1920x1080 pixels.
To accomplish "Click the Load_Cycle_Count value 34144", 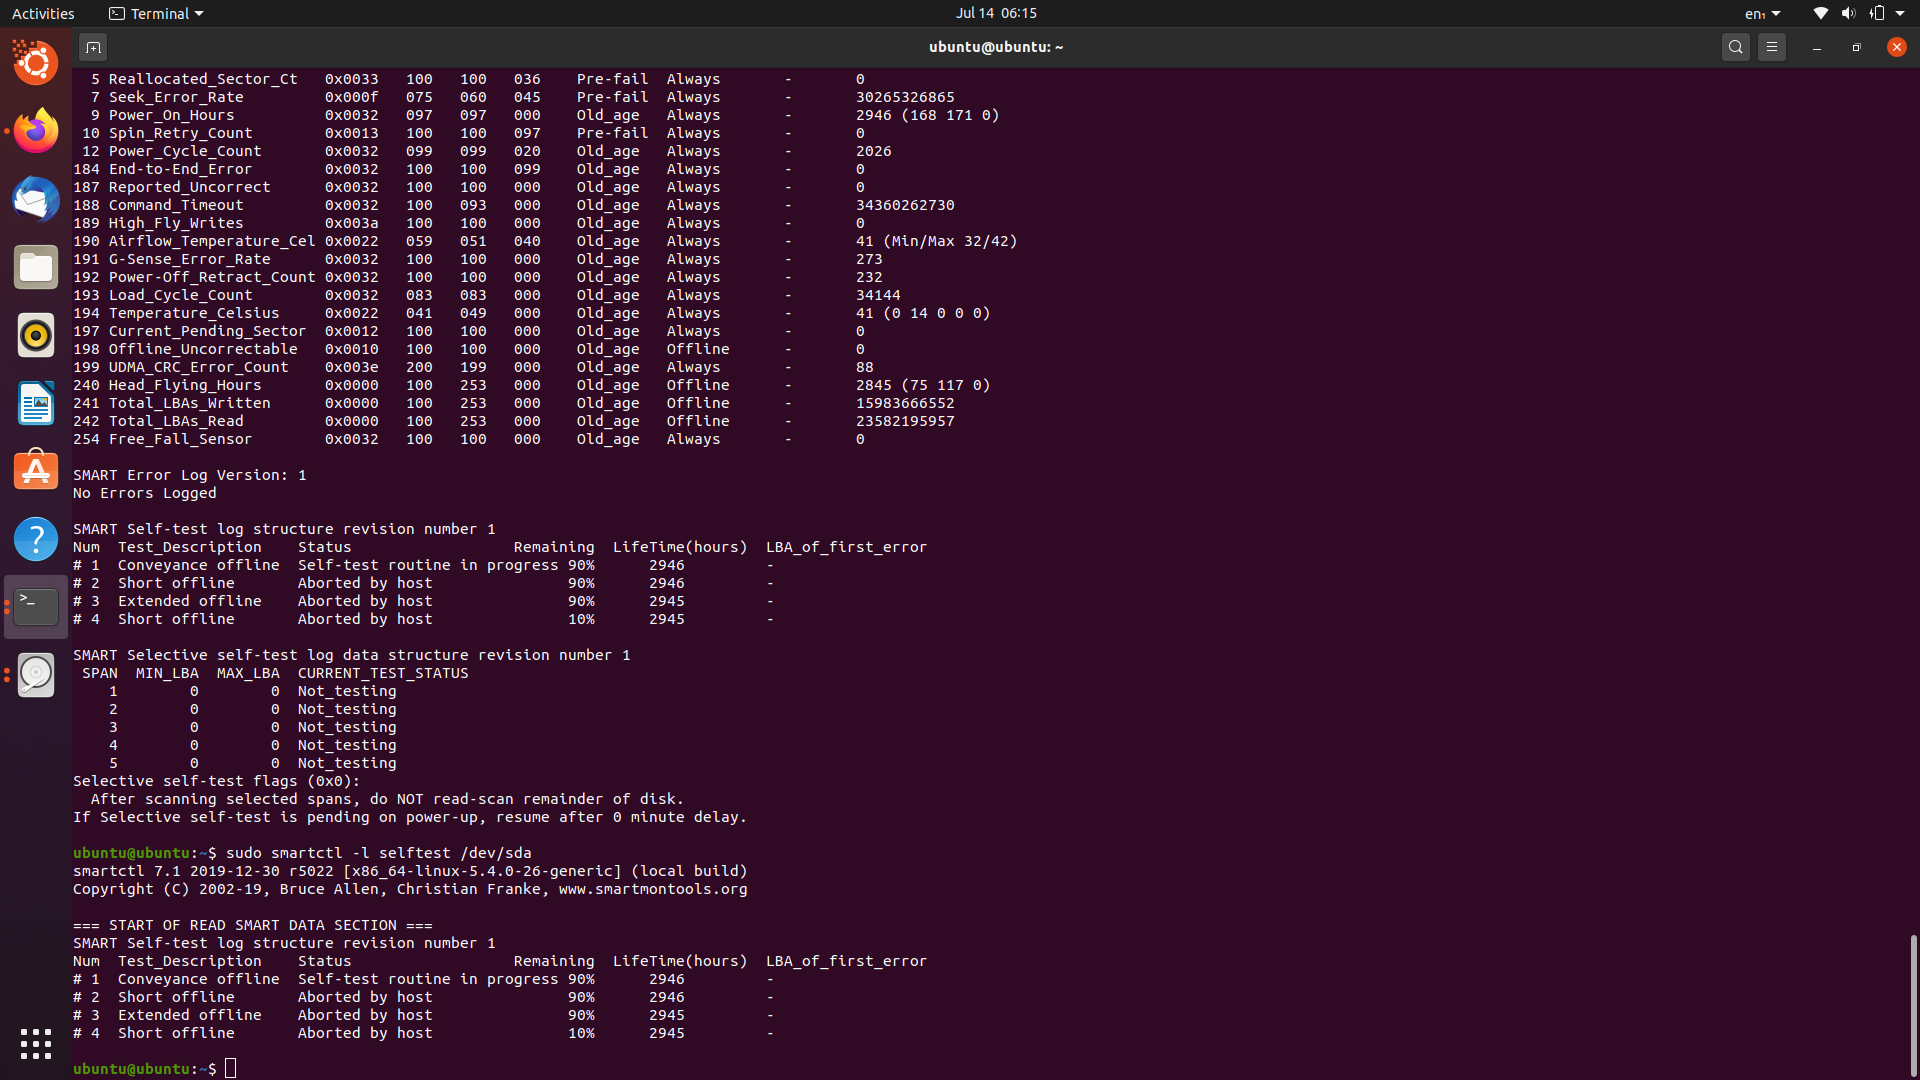I will coord(878,295).
